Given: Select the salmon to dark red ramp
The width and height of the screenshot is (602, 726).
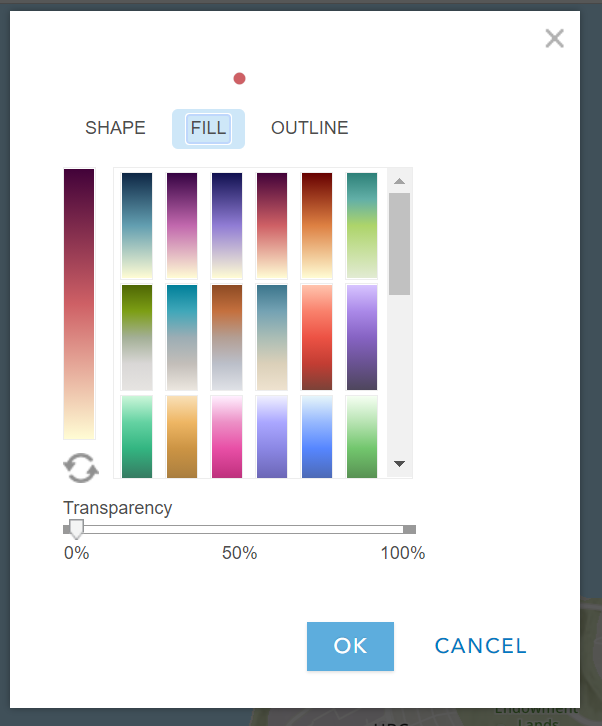Looking at the screenshot, I should point(317,337).
